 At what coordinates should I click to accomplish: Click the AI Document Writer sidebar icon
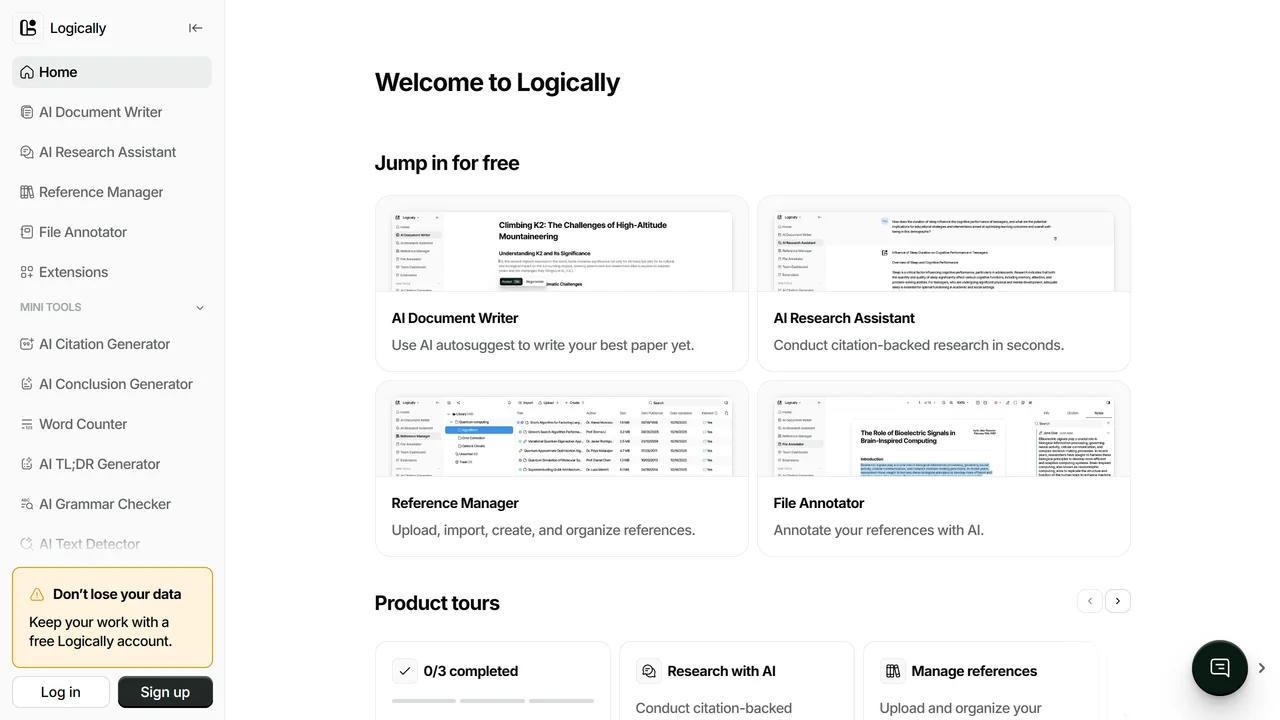27,112
